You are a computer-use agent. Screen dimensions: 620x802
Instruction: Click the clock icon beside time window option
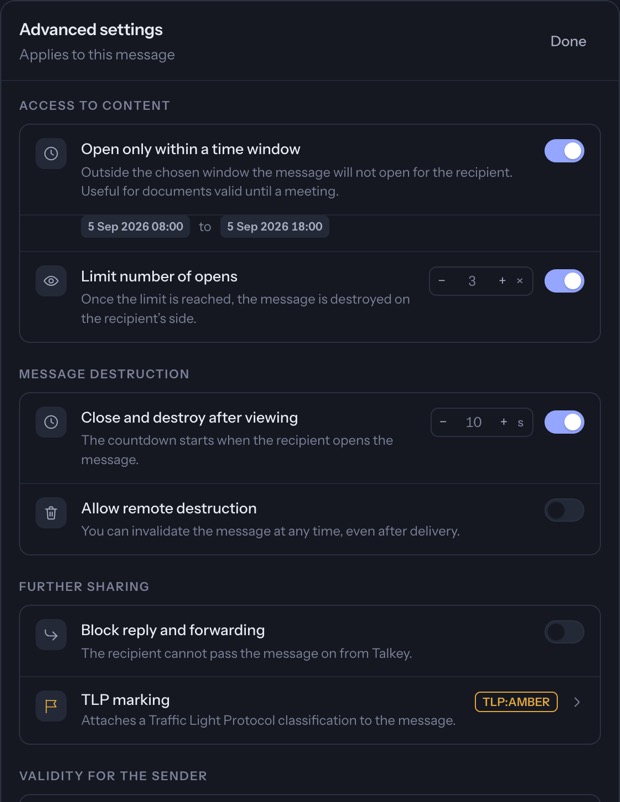[51, 153]
